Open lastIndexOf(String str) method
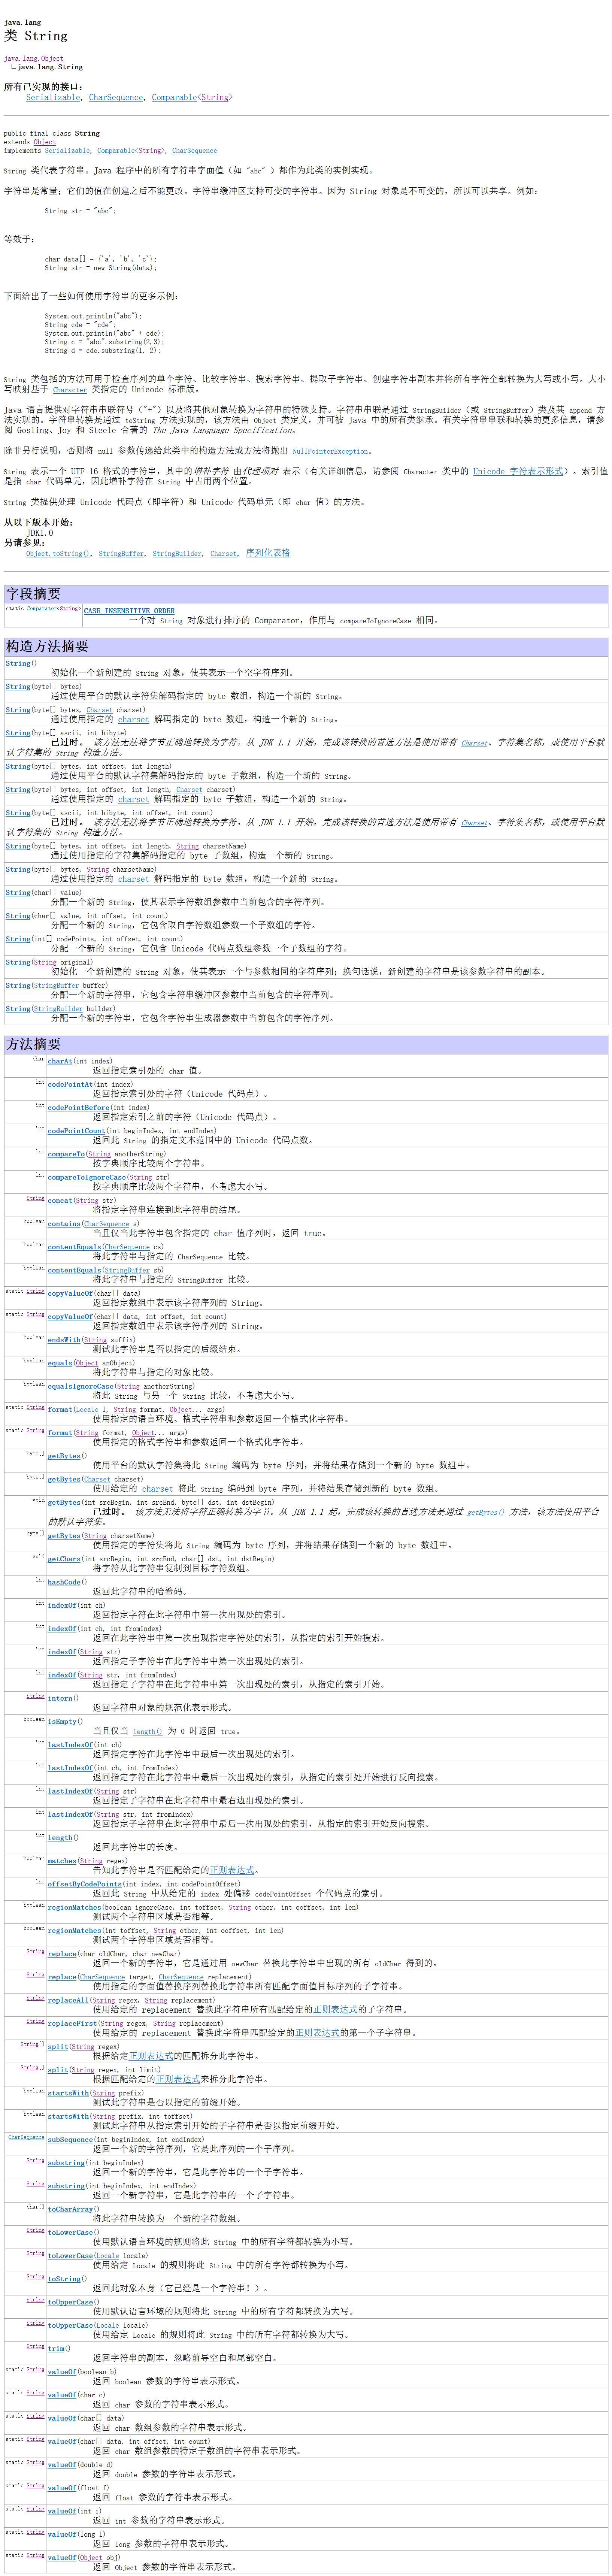Viewport: 612px width, 2576px height. (70, 1791)
